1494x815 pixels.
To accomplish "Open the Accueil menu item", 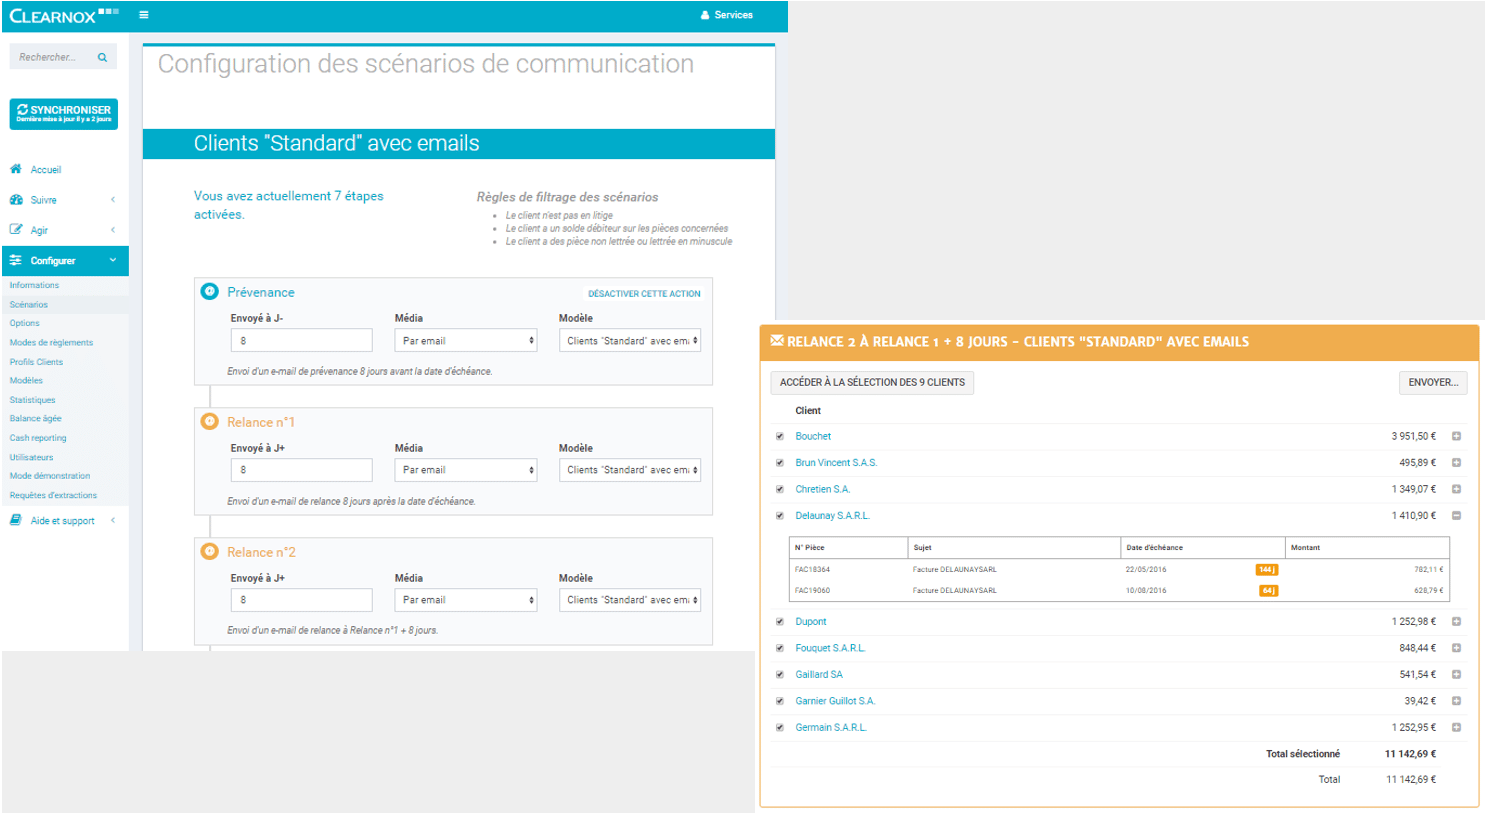I will [65, 169].
